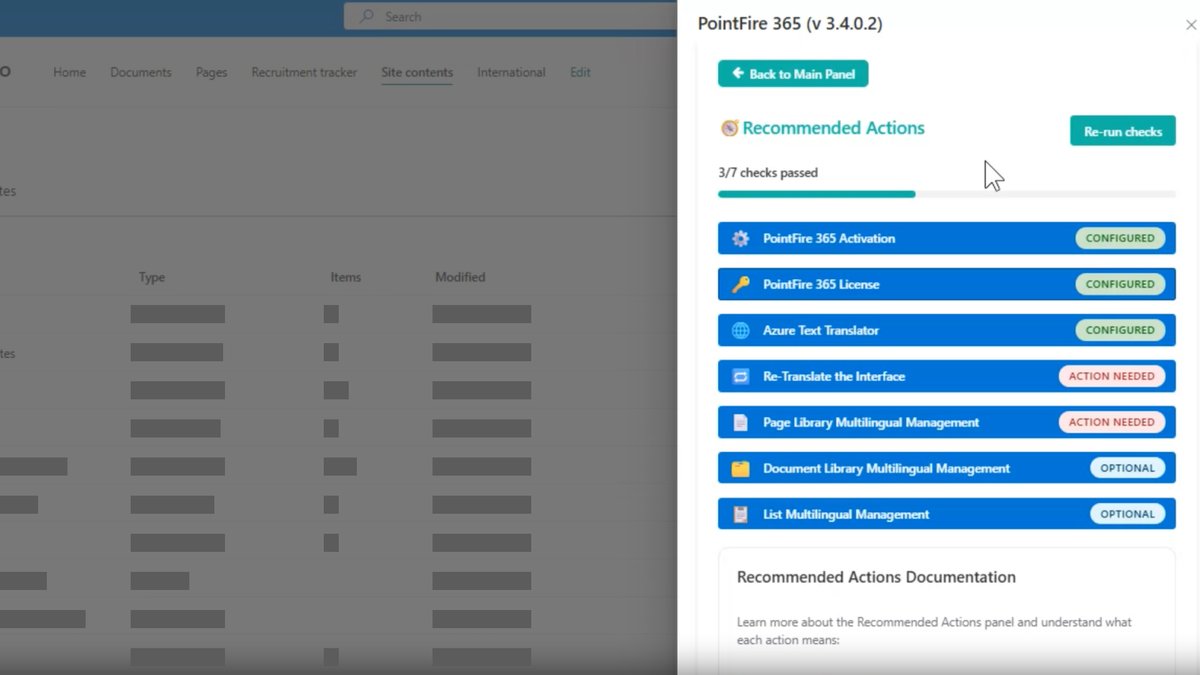Click the OPTIONAL badge on List Multilingual Management
This screenshot has width=1200, height=675.
coord(1127,515)
